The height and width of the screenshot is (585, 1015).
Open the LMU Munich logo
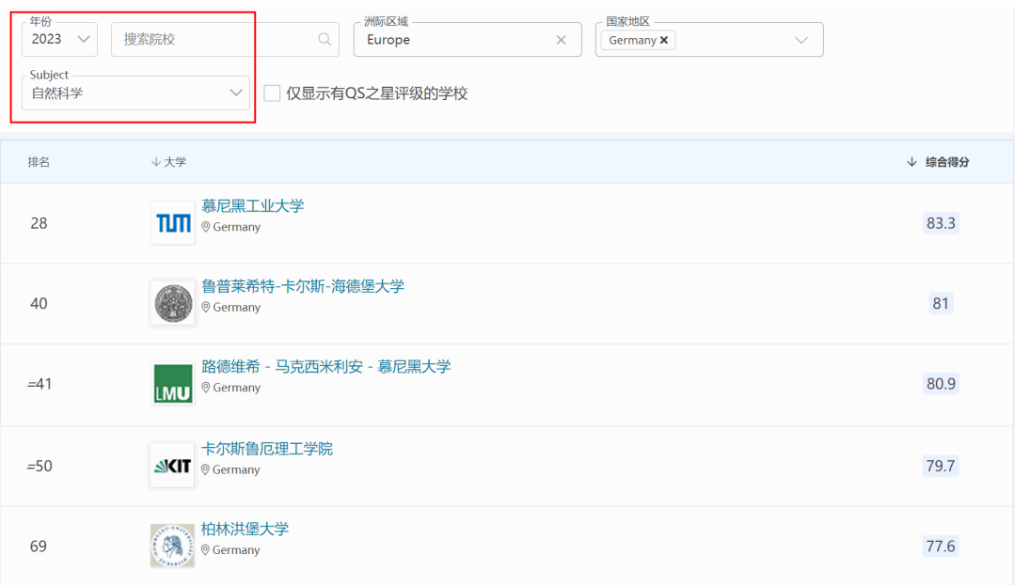173,383
